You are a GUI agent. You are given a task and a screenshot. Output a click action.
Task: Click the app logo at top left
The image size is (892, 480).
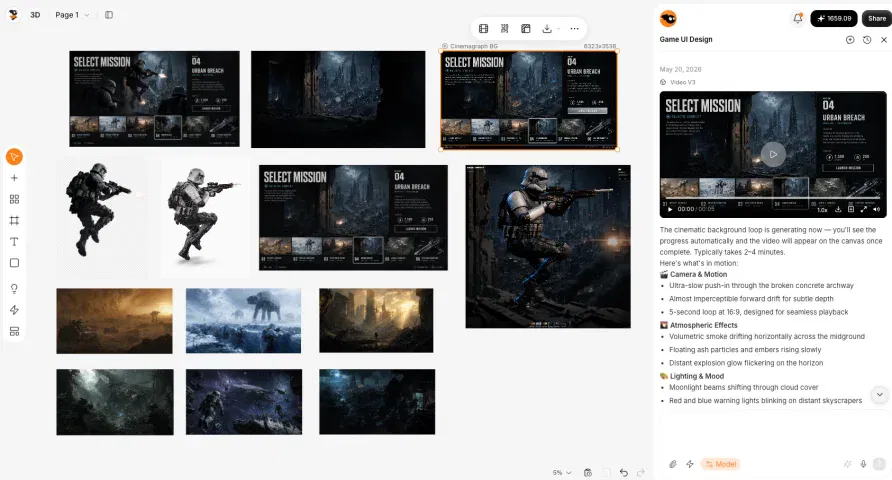tap(13, 15)
